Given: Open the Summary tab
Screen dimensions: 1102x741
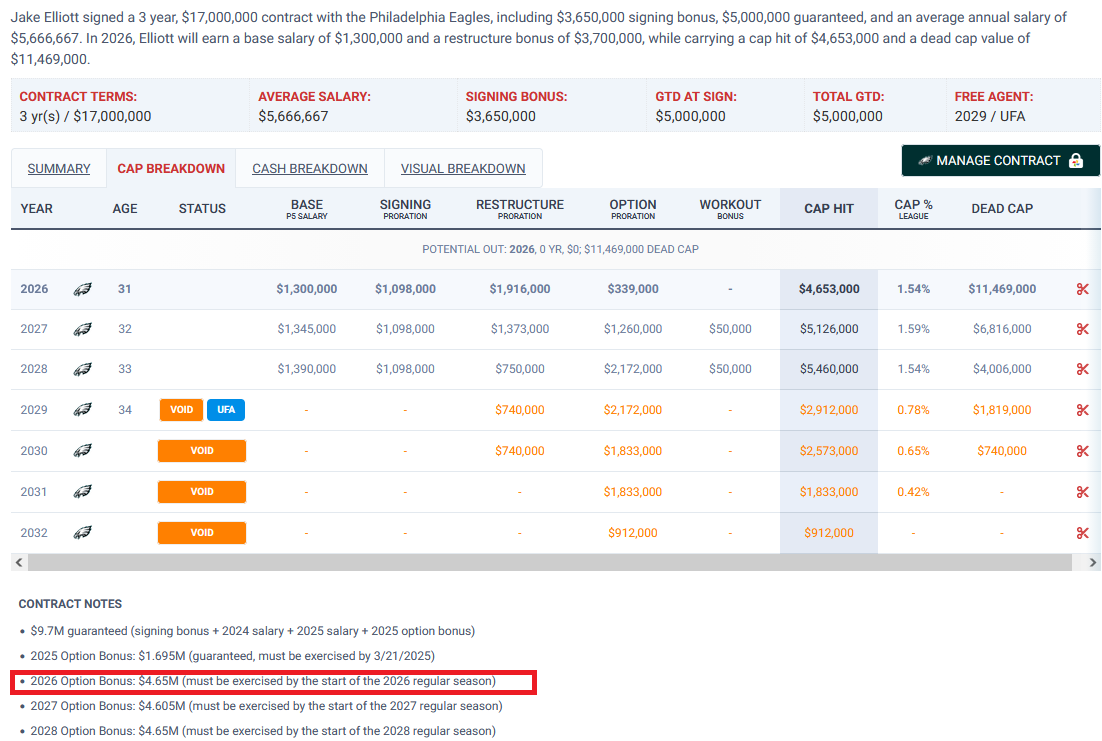Looking at the screenshot, I should click(x=59, y=169).
